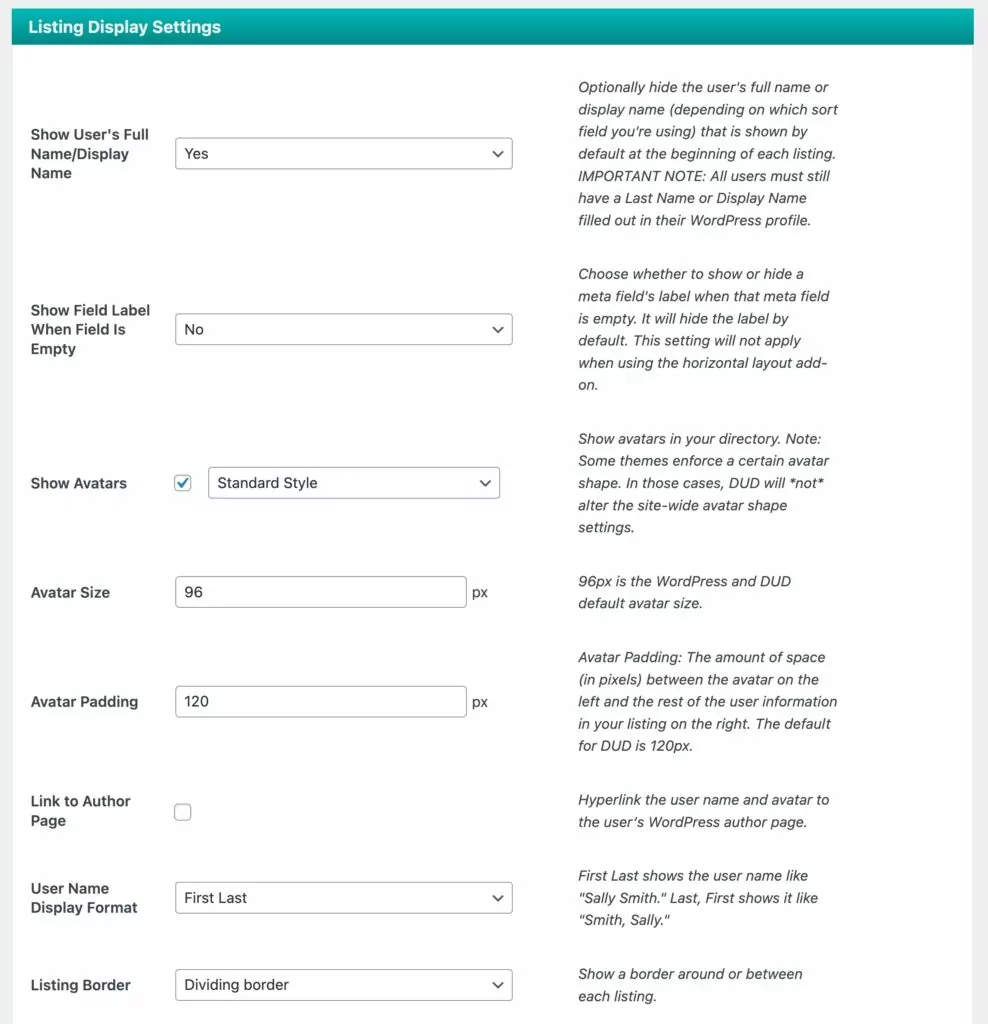The height and width of the screenshot is (1024, 988).
Task: Click the chevron on the Standard Style select
Action: pos(485,483)
